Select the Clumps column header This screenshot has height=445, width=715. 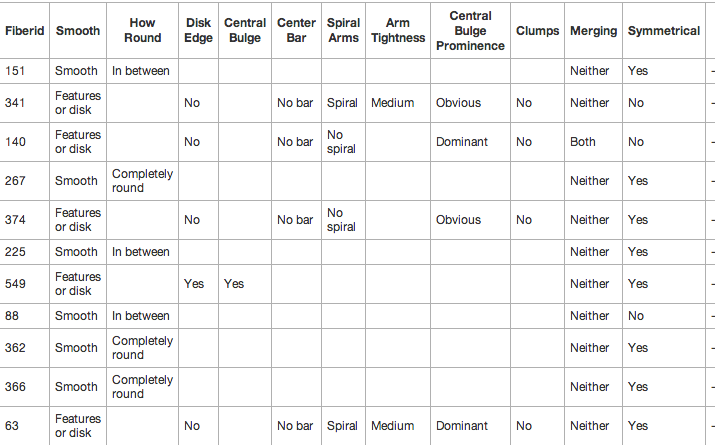pos(537,31)
